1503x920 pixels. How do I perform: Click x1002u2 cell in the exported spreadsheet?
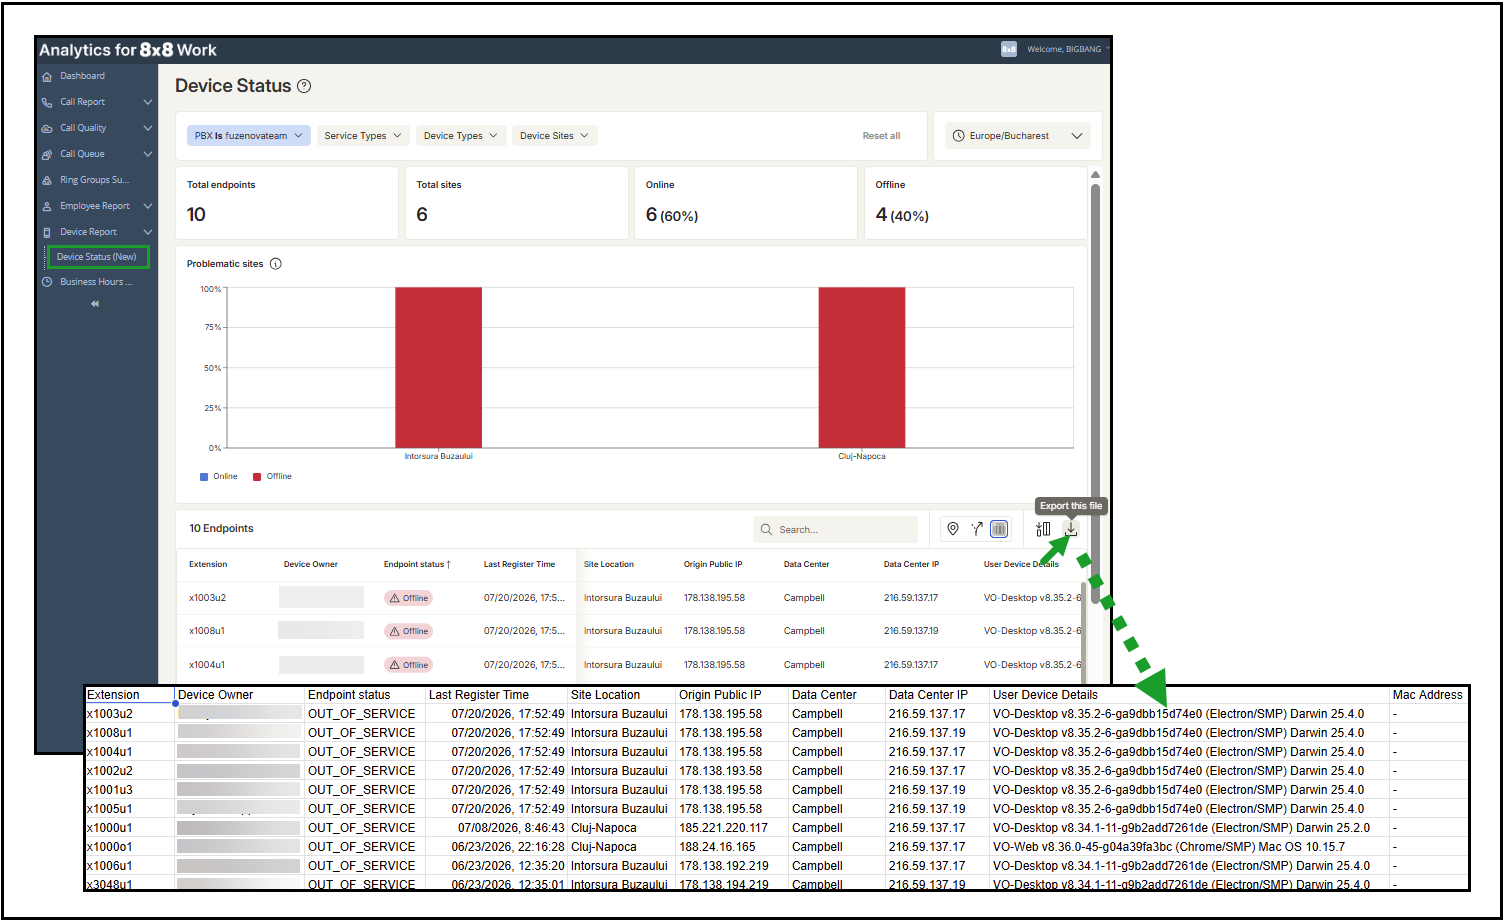(x=110, y=771)
